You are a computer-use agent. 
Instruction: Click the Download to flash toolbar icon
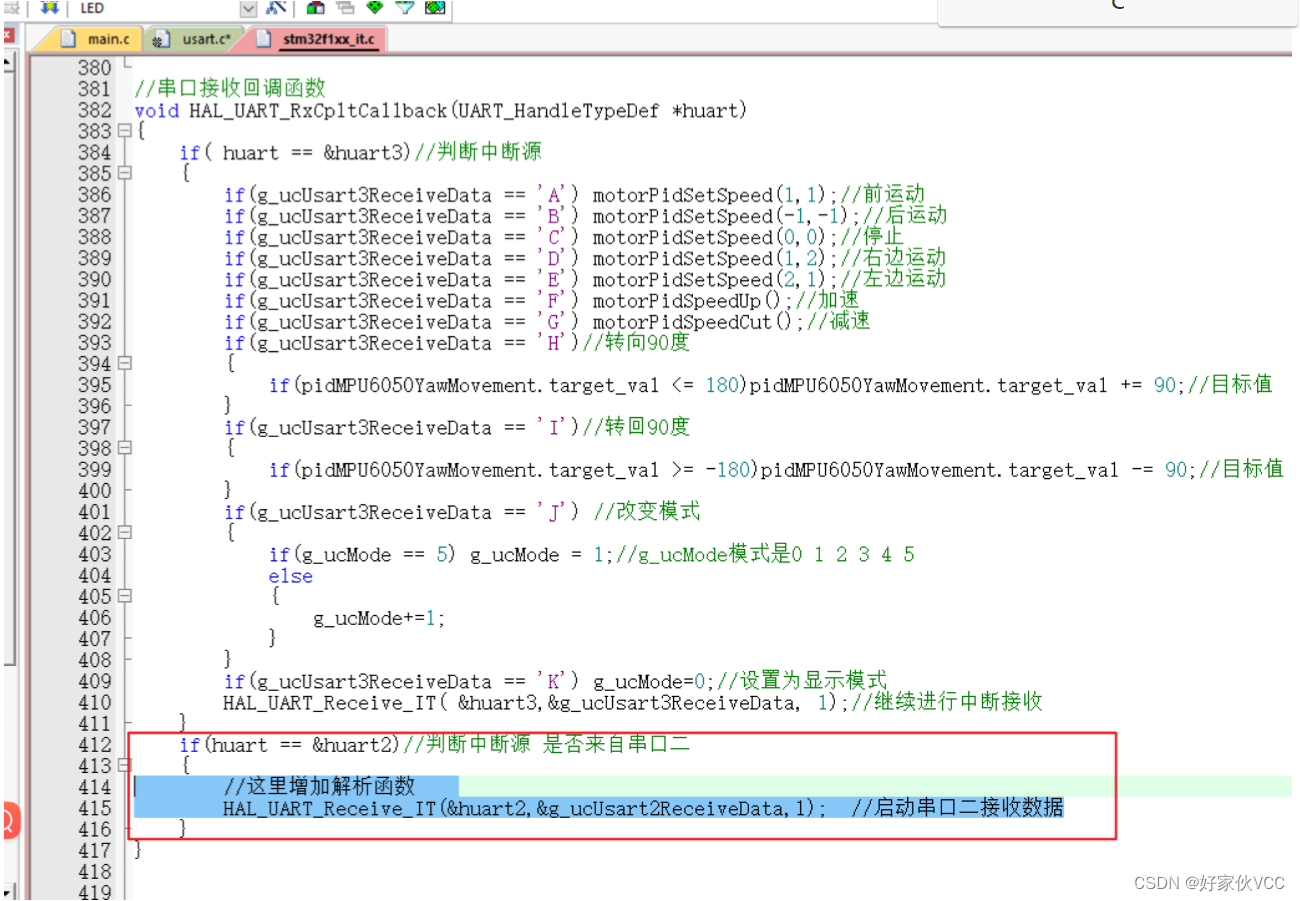pos(48,8)
